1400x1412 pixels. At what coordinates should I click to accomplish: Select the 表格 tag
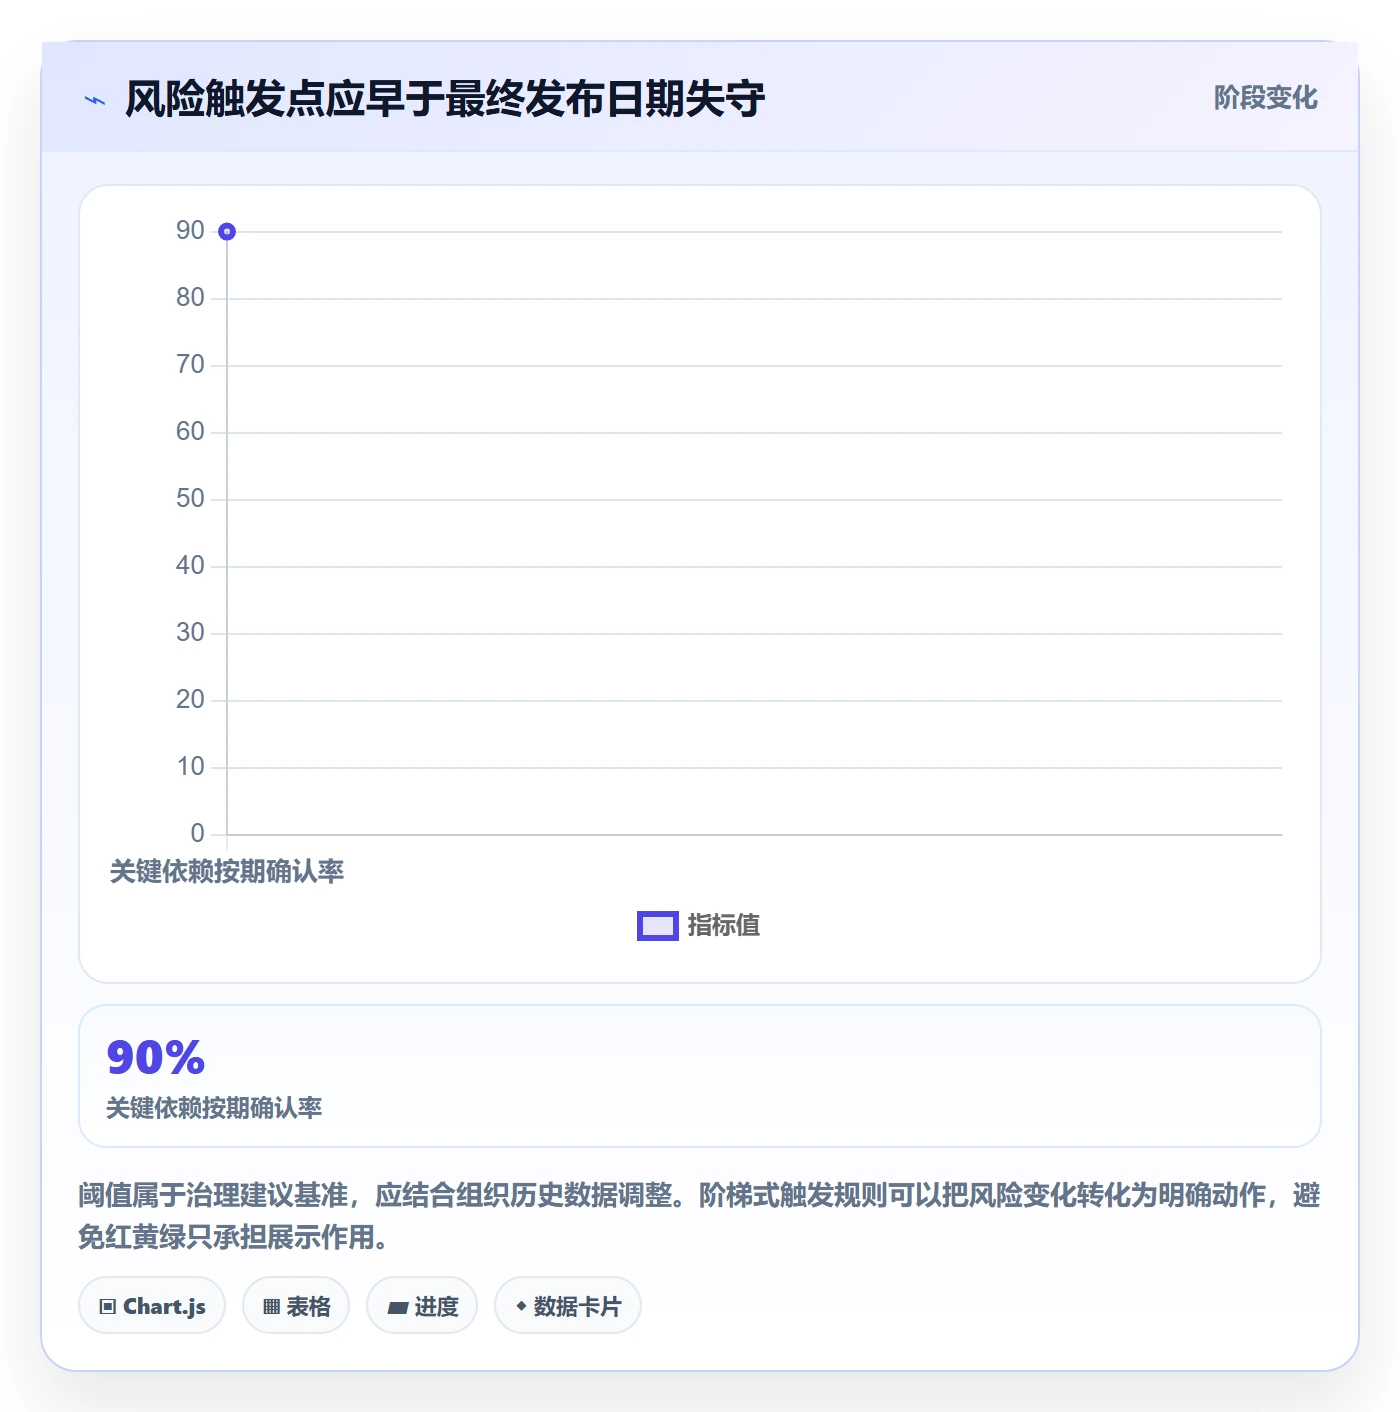(x=296, y=1306)
